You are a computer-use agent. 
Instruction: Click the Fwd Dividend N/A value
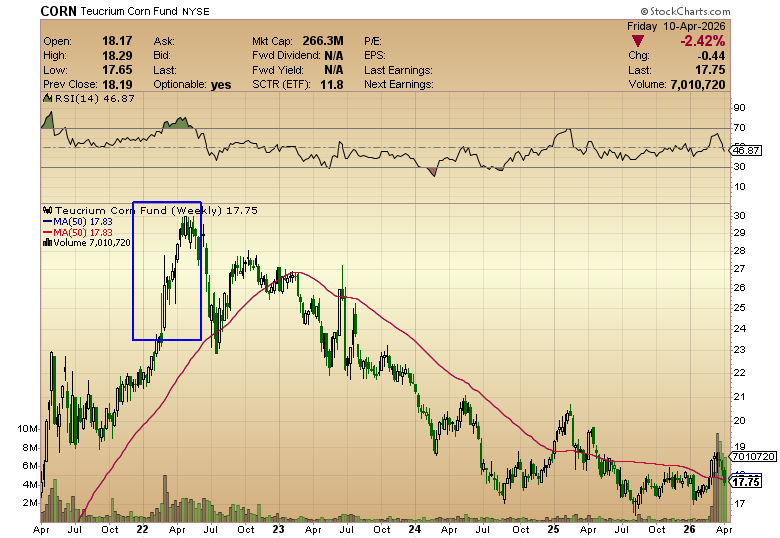pyautogui.click(x=334, y=55)
